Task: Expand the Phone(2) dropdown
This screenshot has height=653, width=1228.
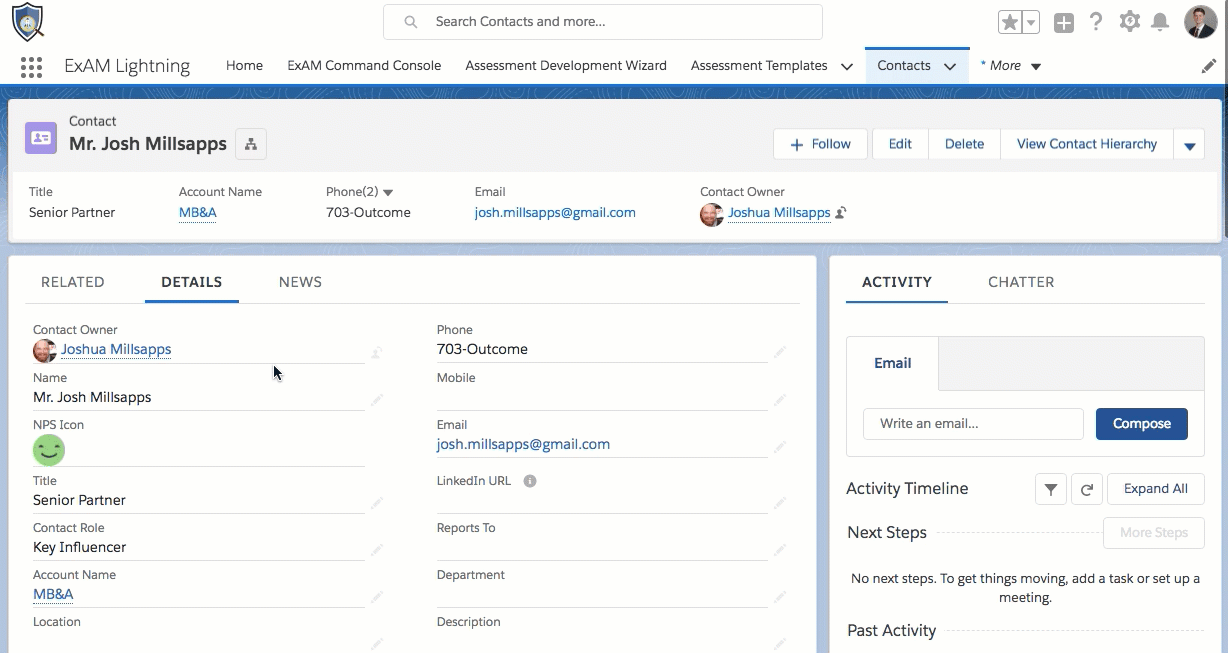Action: [388, 192]
